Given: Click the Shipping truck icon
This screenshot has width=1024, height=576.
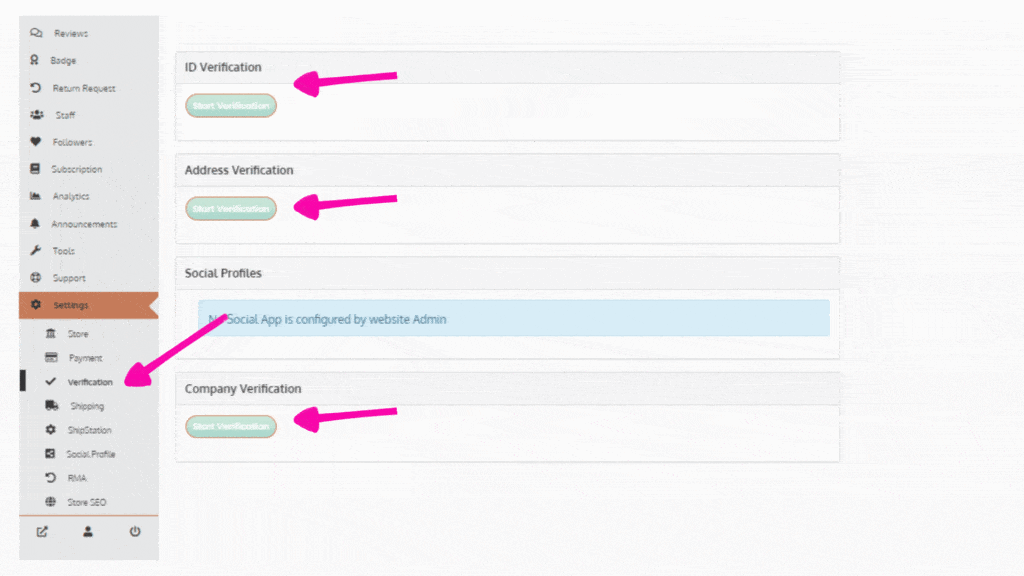Looking at the screenshot, I should point(51,406).
